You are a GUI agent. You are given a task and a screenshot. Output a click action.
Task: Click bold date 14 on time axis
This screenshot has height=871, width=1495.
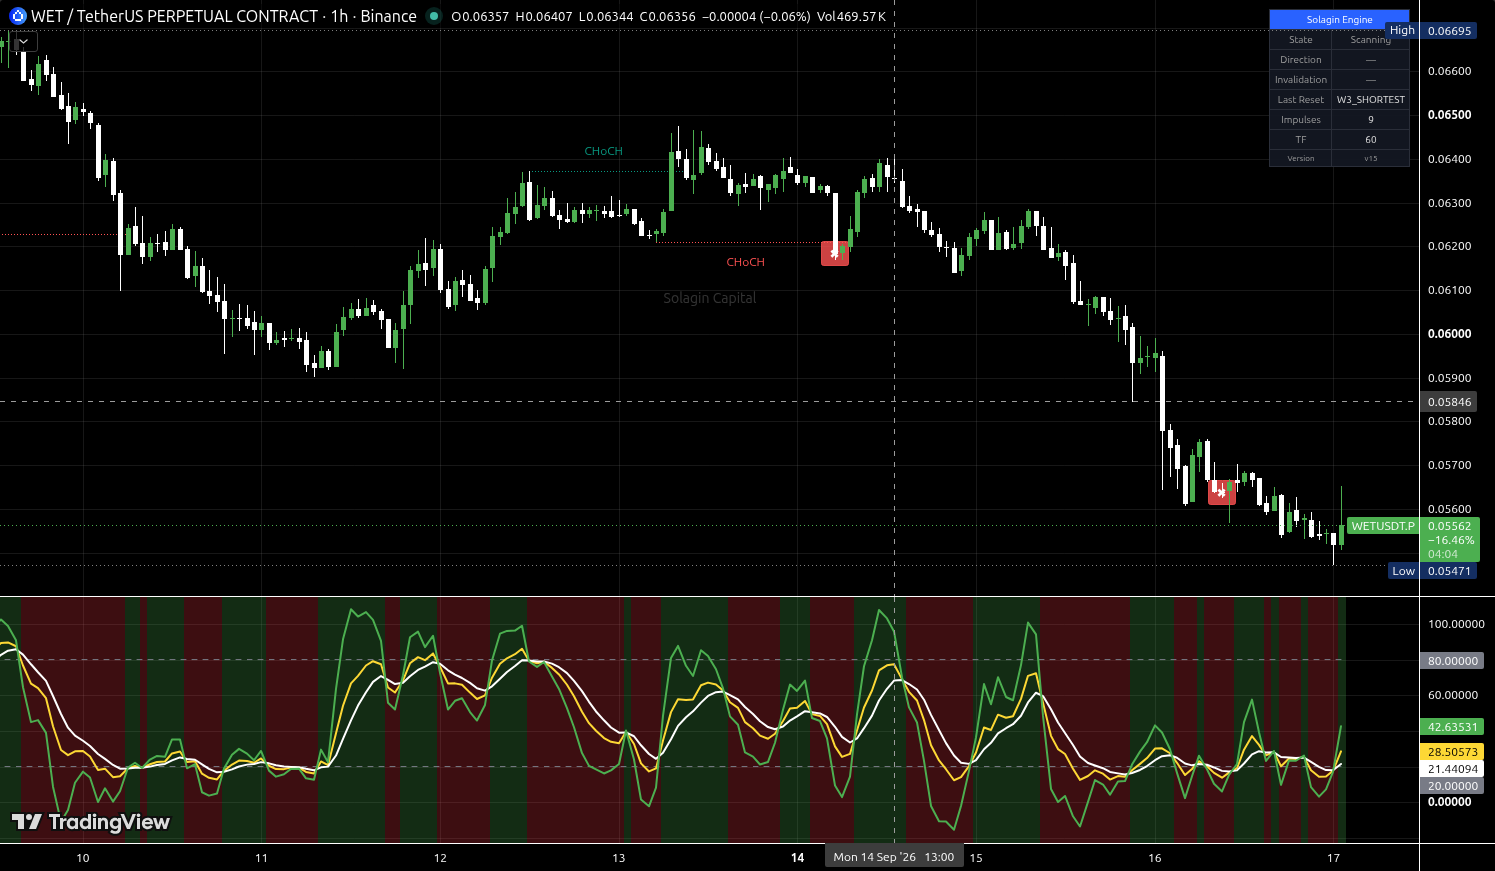tap(797, 858)
